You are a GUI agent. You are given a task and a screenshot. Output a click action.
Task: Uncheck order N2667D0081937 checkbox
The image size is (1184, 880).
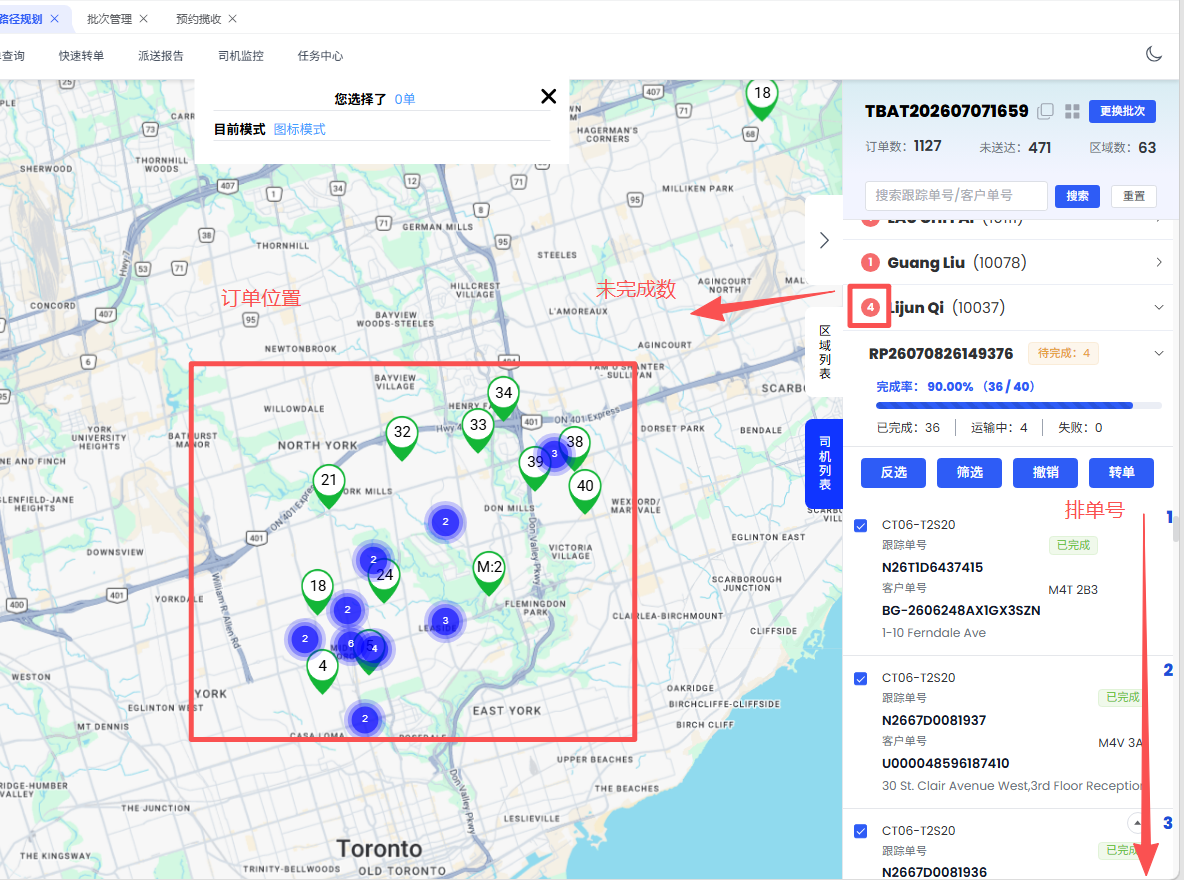[x=860, y=678]
